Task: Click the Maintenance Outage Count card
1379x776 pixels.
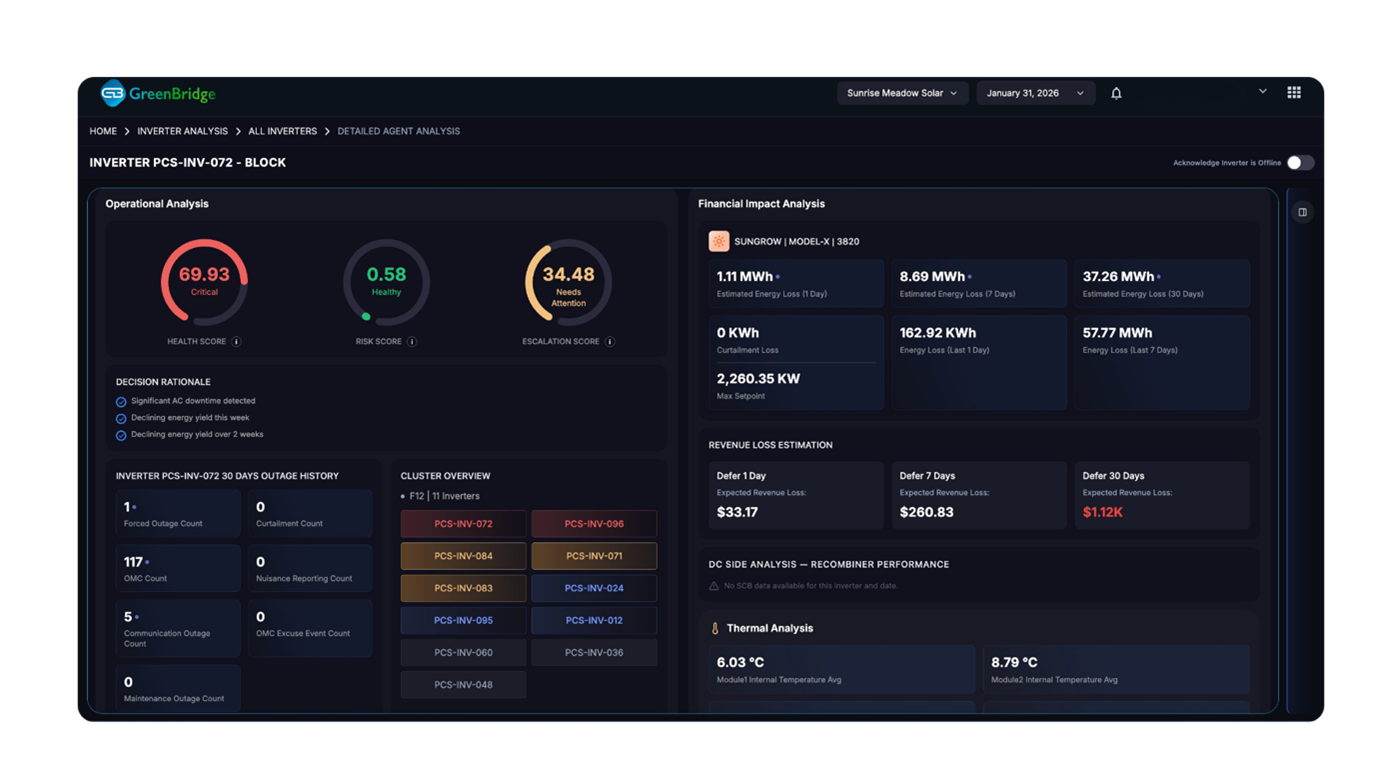Action: click(178, 689)
